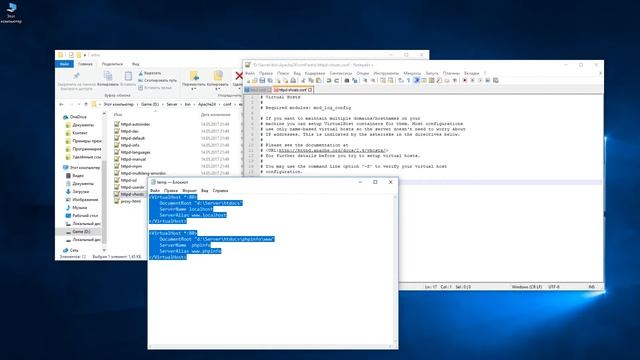Click Имя column header in Explorer
The image size is (640, 360).
(x=118, y=115)
